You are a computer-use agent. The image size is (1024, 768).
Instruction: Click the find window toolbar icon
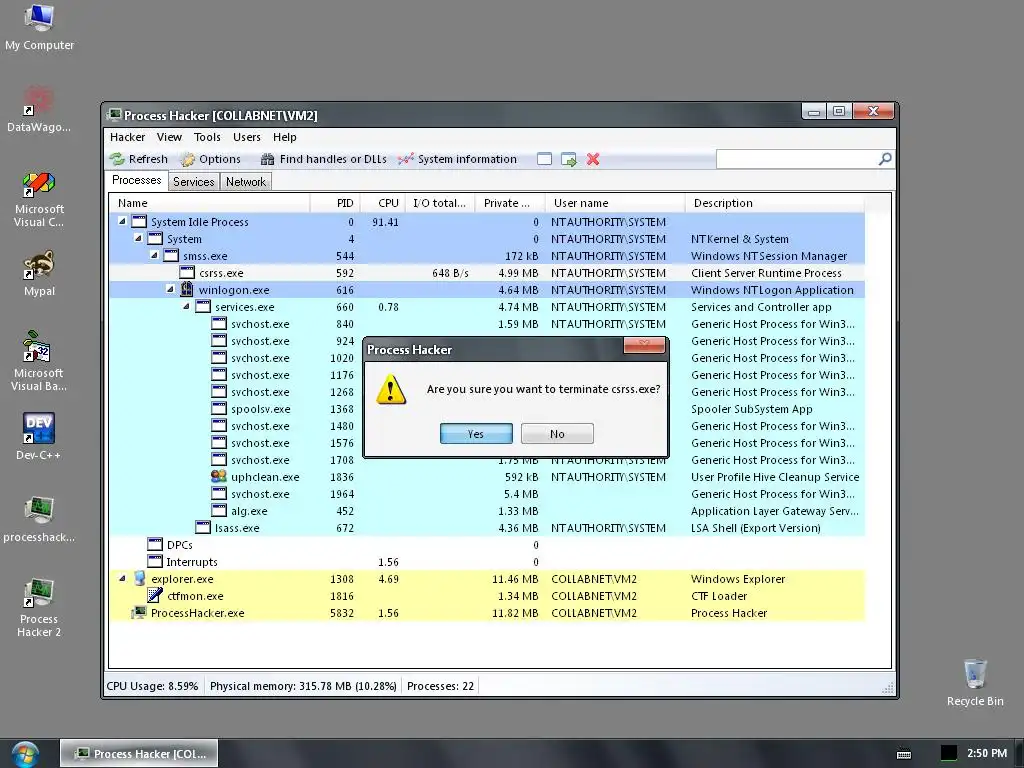point(544,159)
